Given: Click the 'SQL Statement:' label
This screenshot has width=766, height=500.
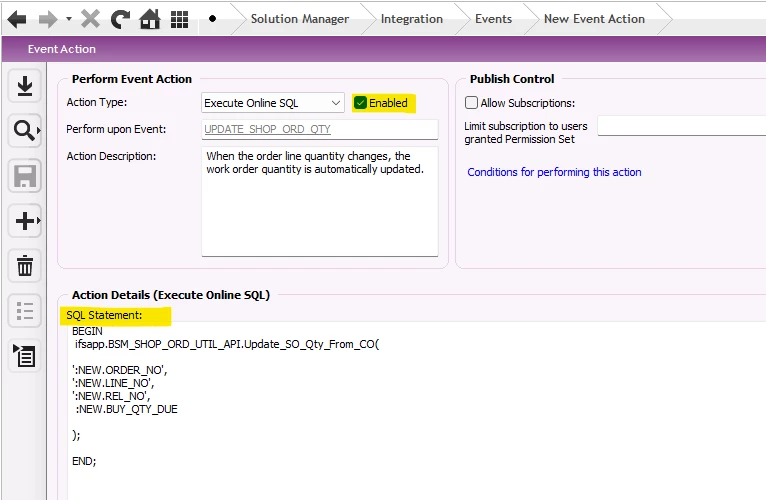Looking at the screenshot, I should pyautogui.click(x=104, y=315).
